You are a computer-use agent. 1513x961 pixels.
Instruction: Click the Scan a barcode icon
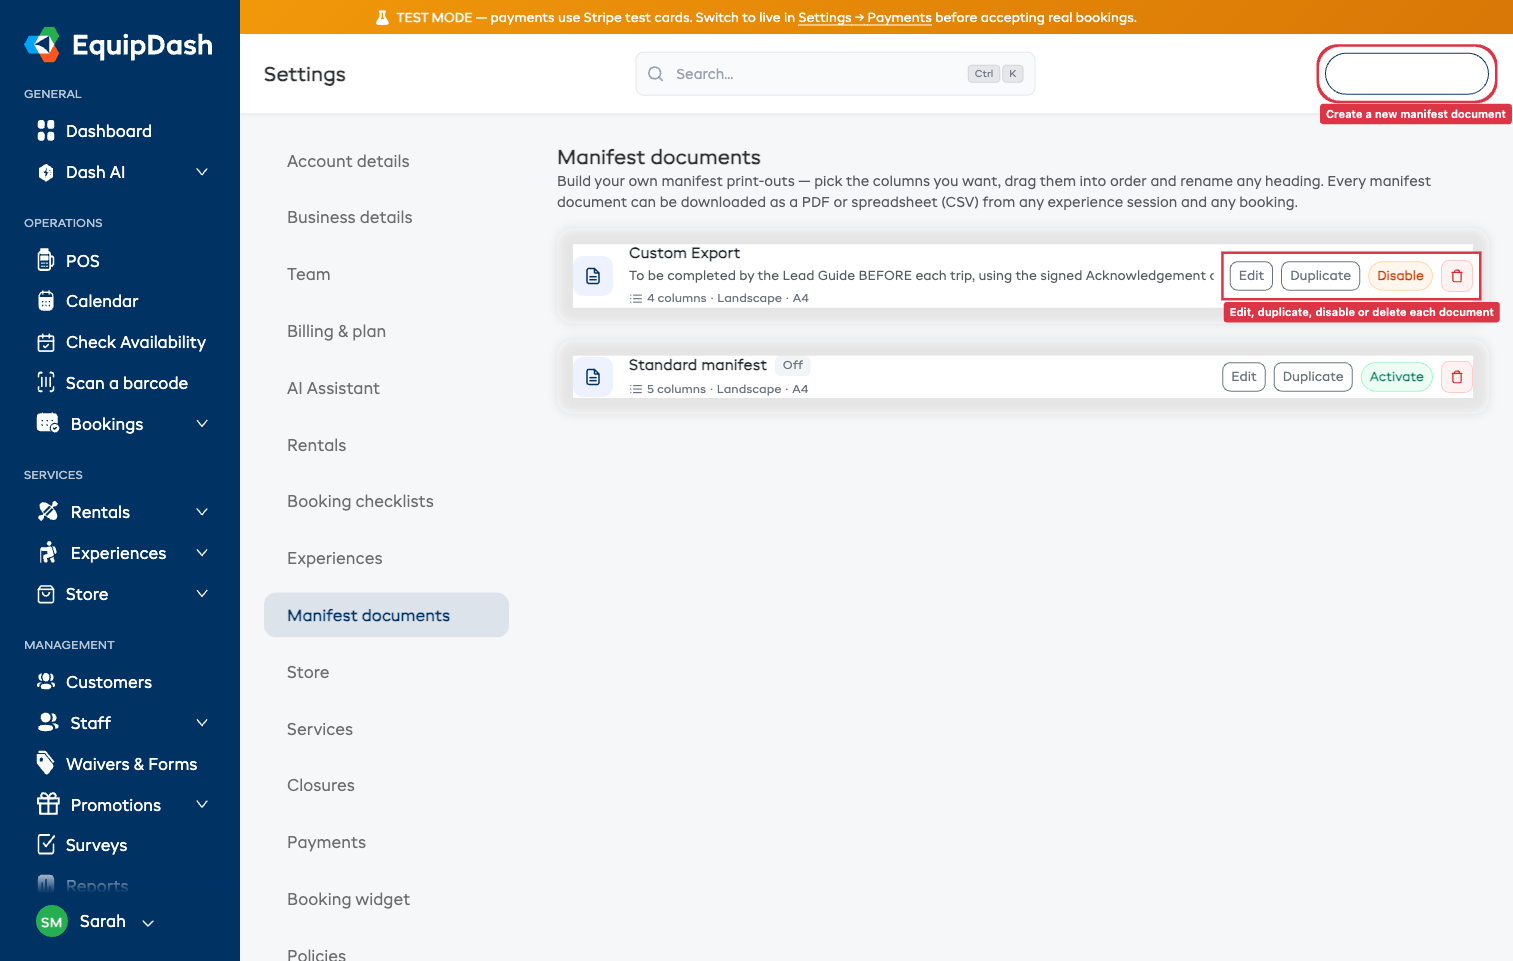tap(46, 382)
